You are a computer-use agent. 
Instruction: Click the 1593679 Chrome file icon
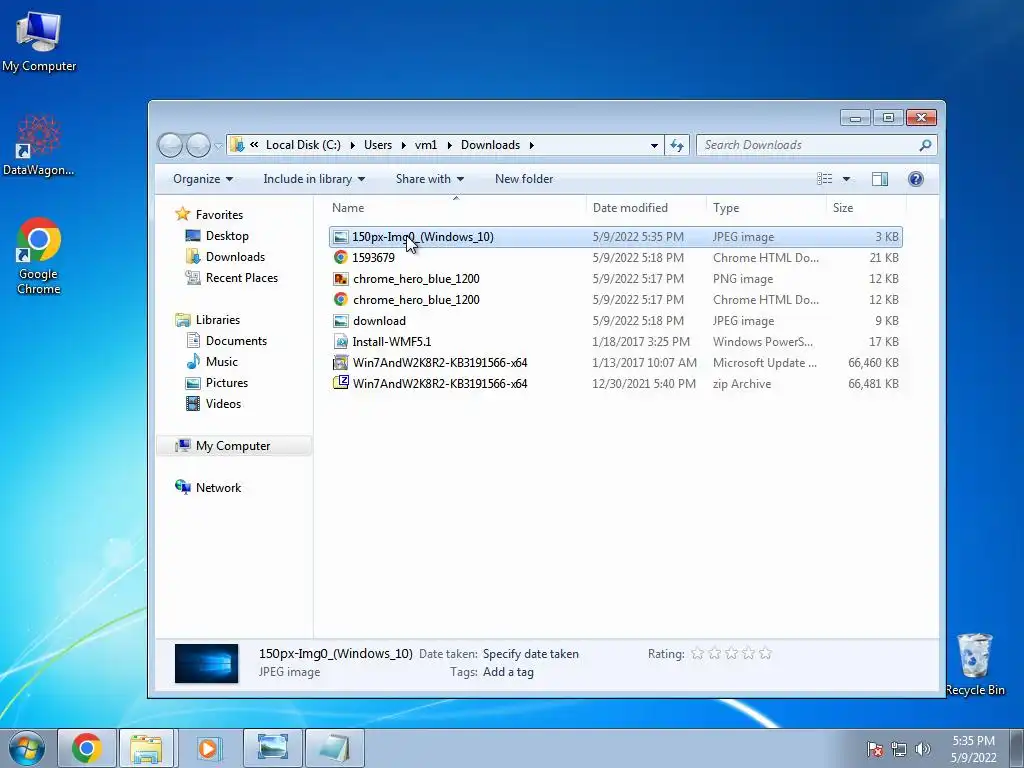pos(340,257)
